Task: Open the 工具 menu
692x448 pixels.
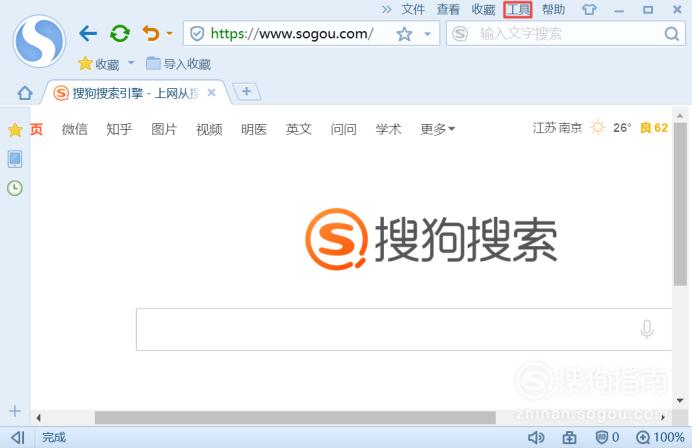Action: 518,9
